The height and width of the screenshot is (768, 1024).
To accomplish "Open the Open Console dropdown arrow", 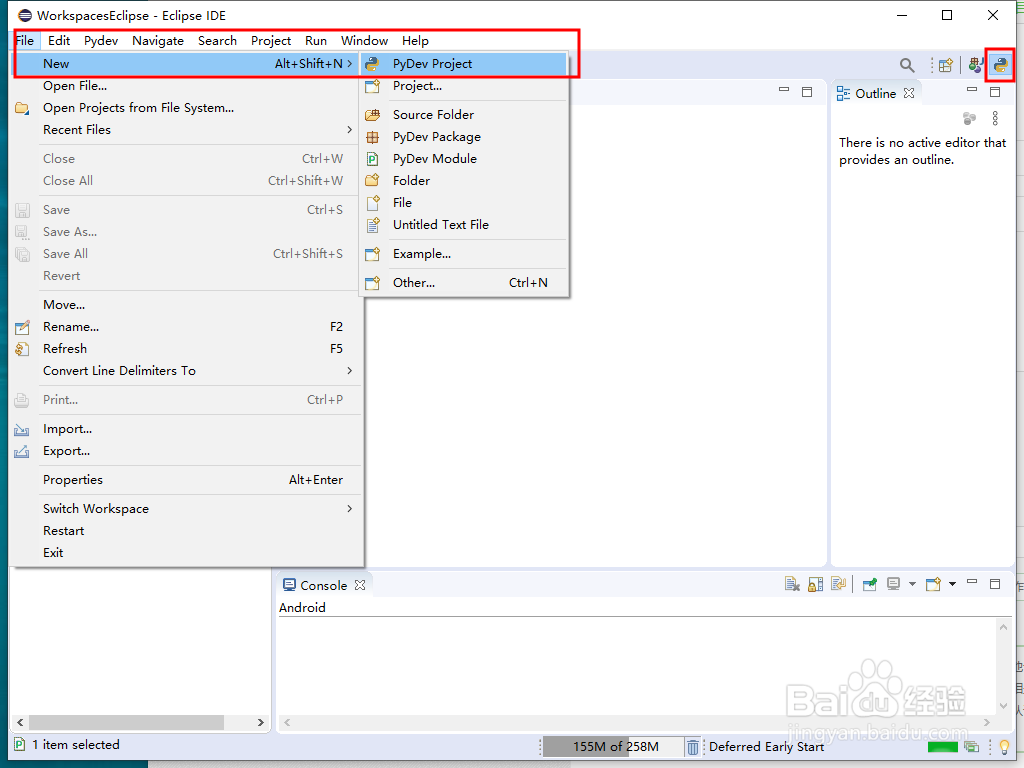I will [952, 584].
